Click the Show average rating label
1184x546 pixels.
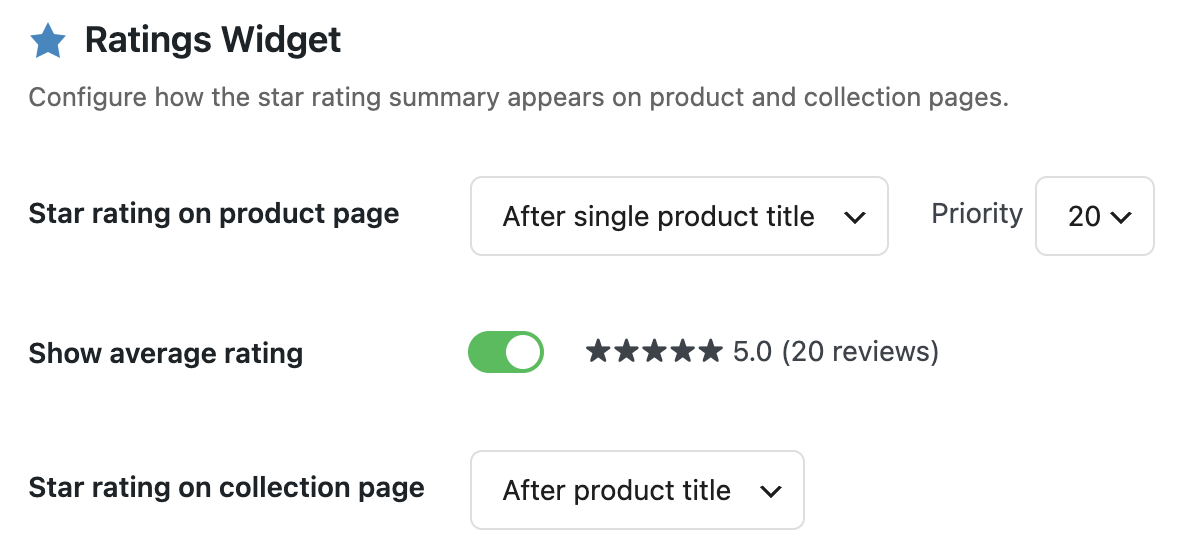tap(166, 353)
